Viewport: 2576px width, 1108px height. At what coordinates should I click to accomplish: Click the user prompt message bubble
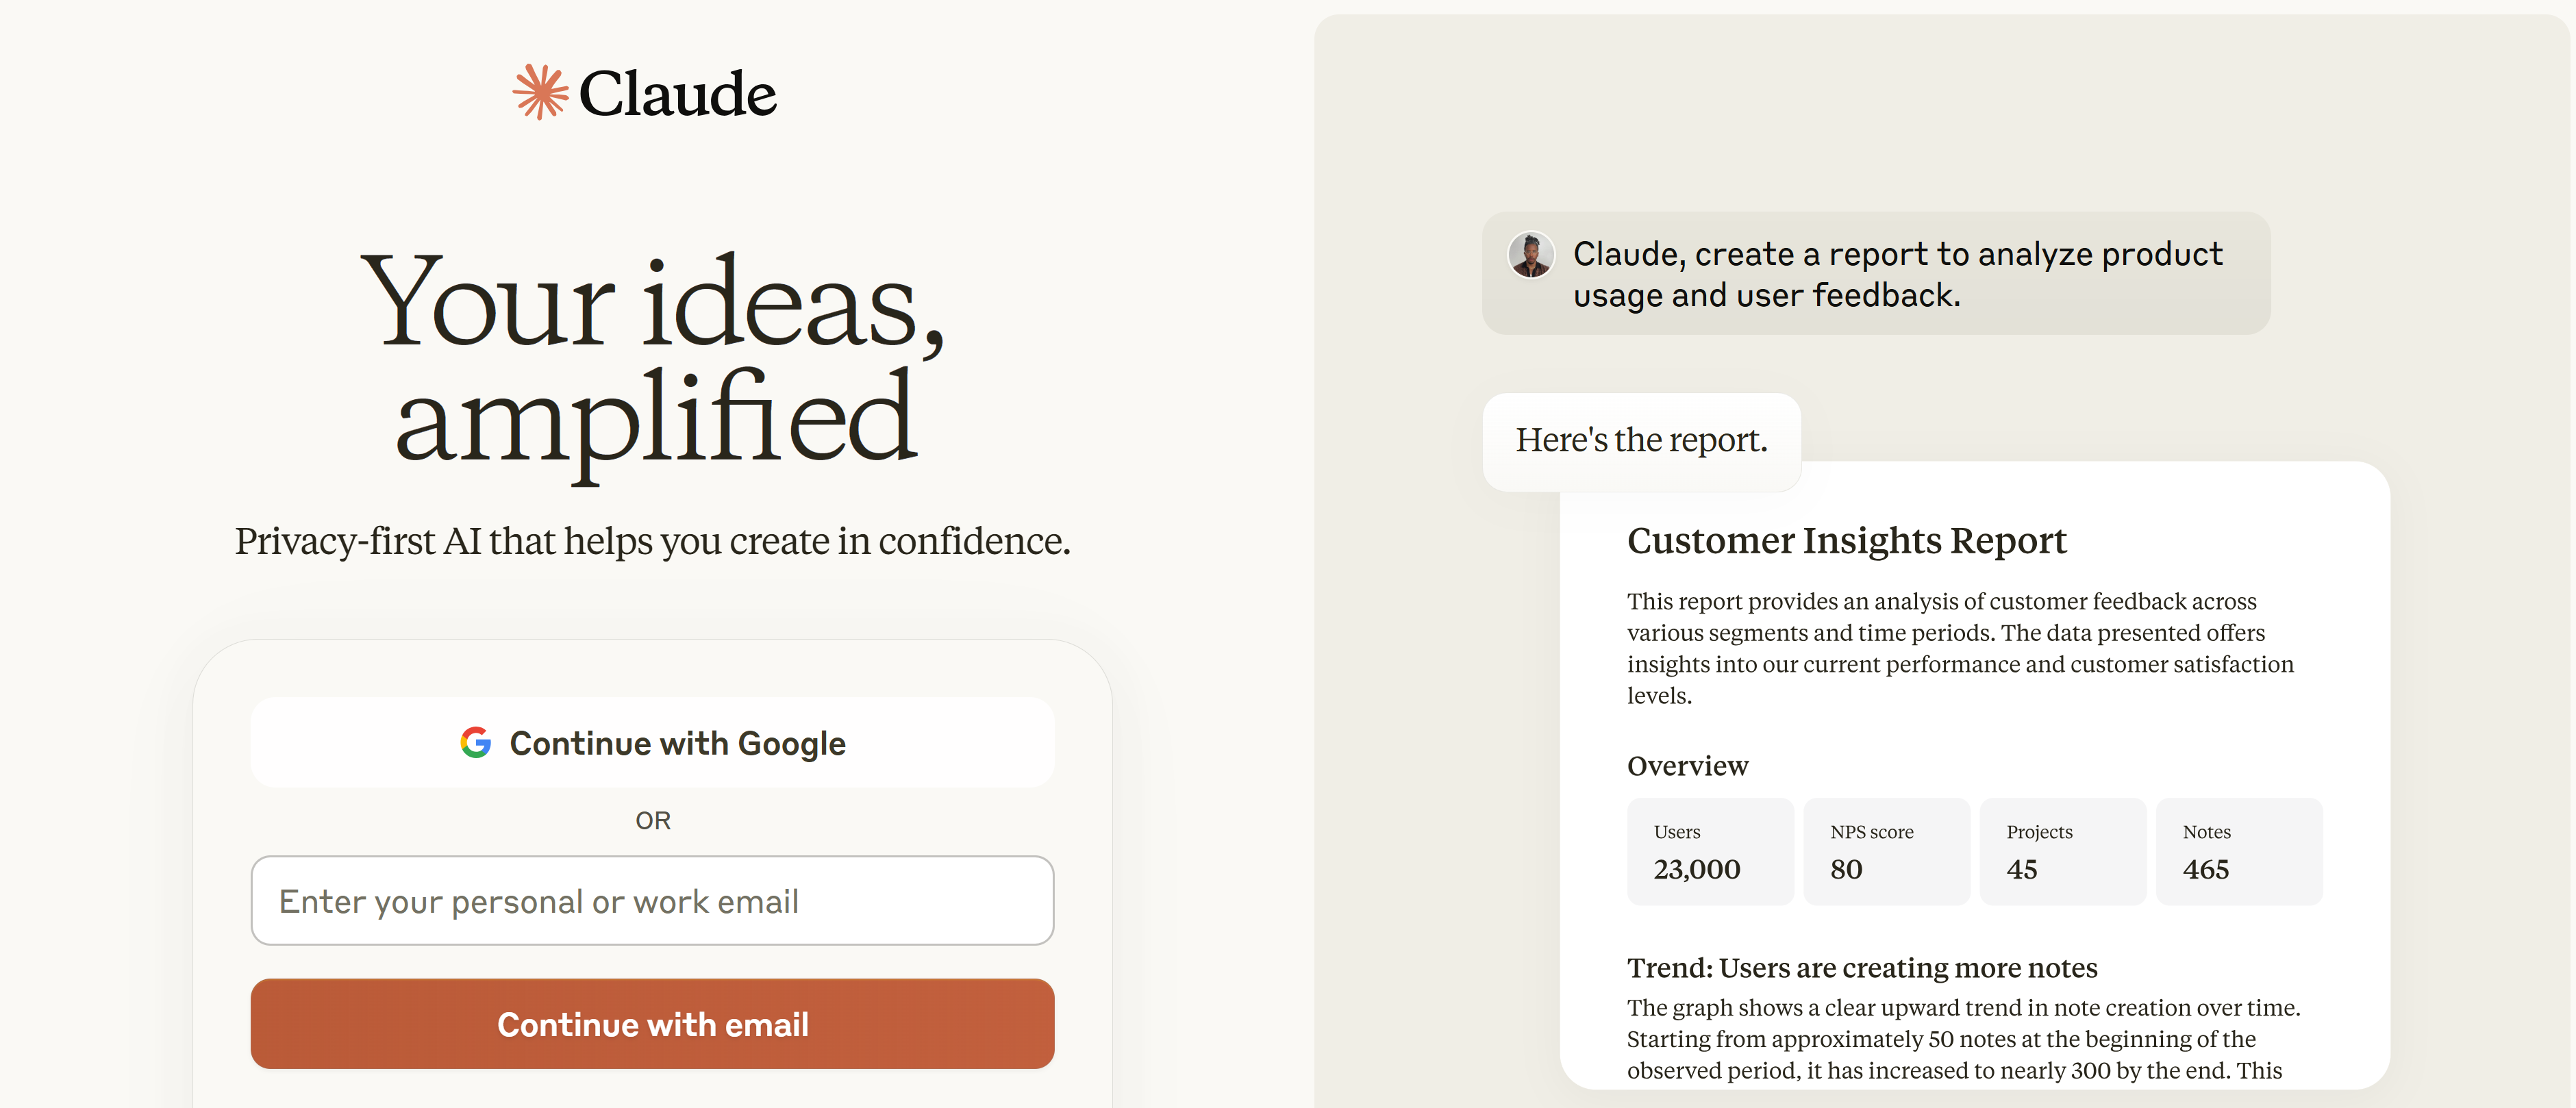point(1896,274)
